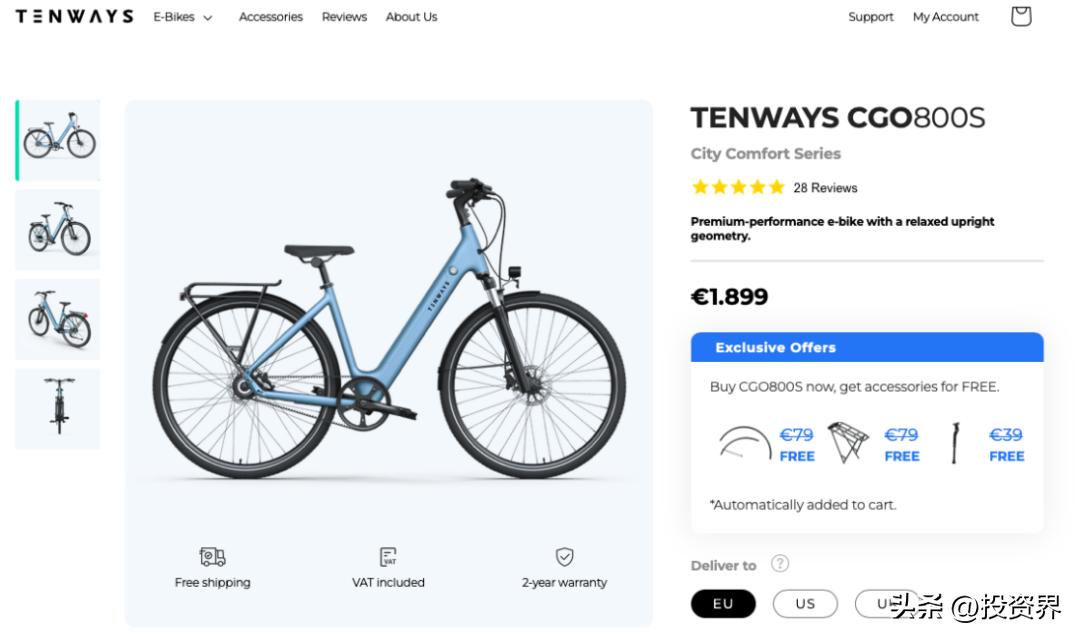This screenshot has width=1080, height=639.
Task: Open the Support link
Action: (x=870, y=17)
